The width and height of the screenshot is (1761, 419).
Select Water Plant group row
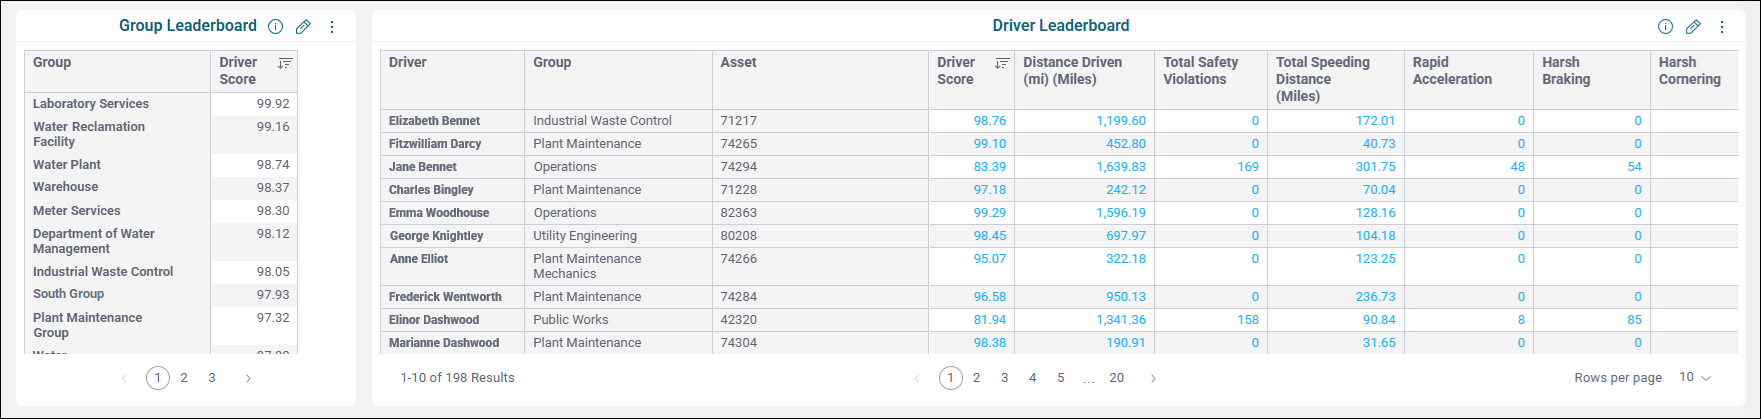pyautogui.click(x=67, y=165)
